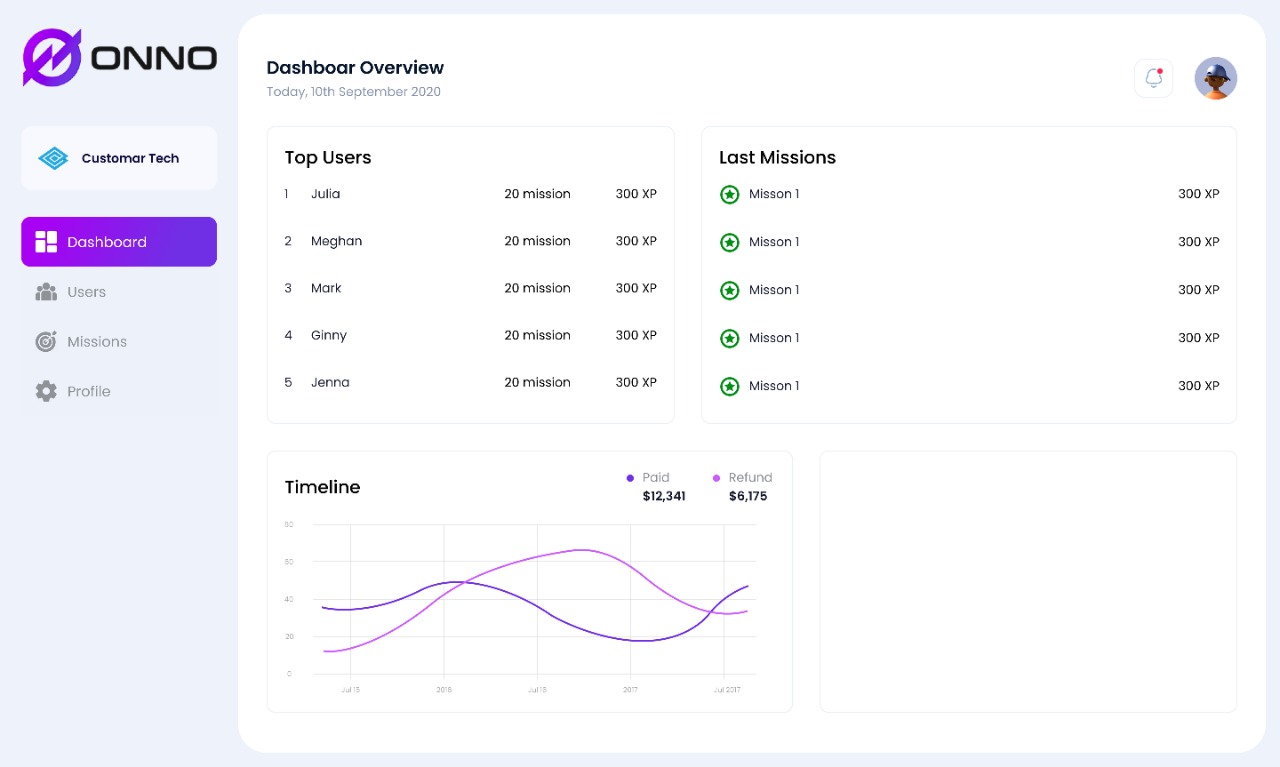Select the Paid amount $12,341
The height and width of the screenshot is (767, 1280).
[664, 496]
